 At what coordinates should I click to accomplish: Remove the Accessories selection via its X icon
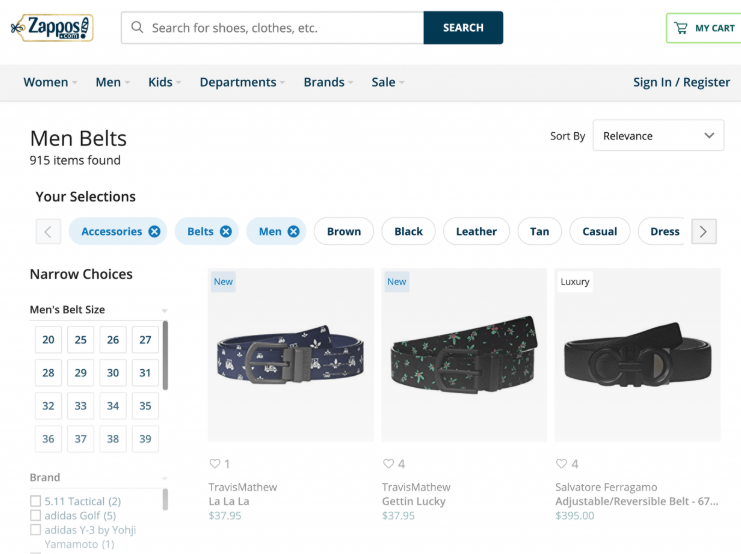(x=155, y=231)
